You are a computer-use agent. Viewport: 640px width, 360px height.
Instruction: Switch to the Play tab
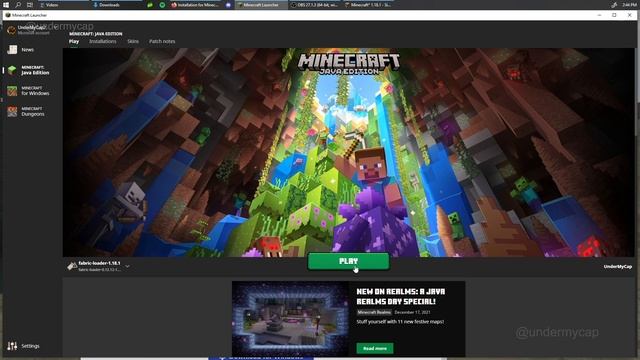[74, 41]
